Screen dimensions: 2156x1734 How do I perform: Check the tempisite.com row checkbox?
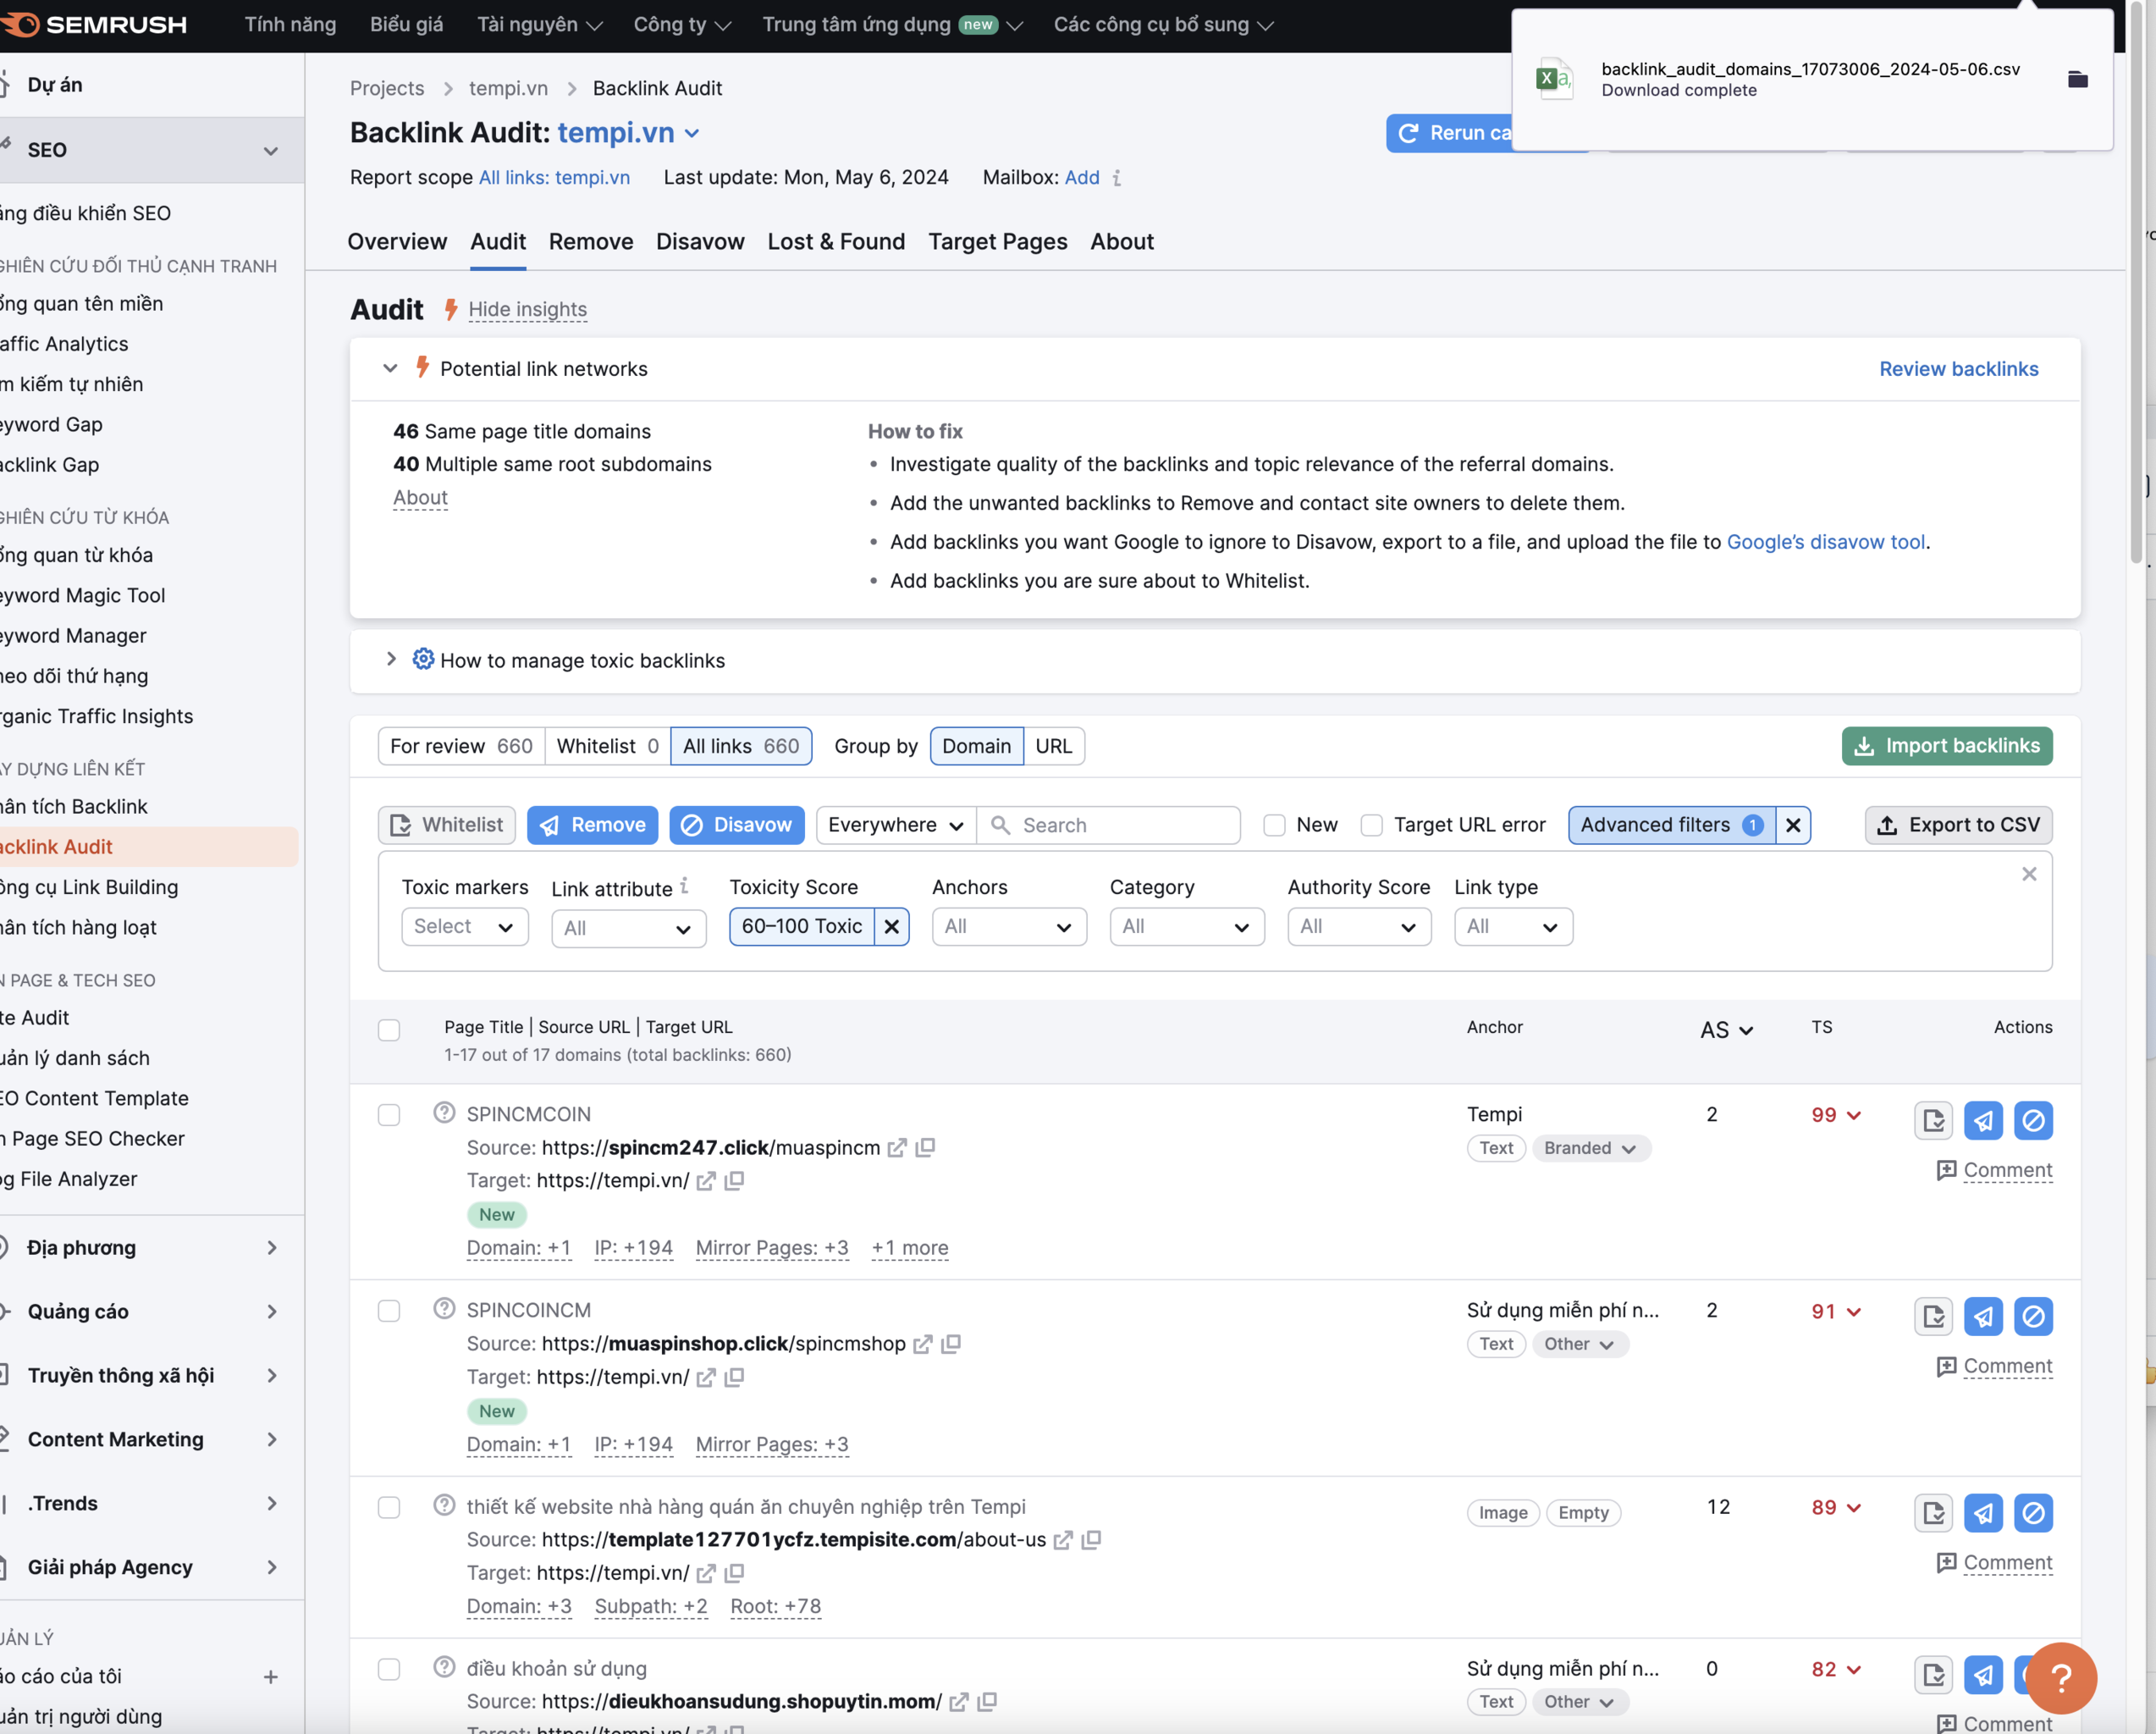tap(389, 1507)
